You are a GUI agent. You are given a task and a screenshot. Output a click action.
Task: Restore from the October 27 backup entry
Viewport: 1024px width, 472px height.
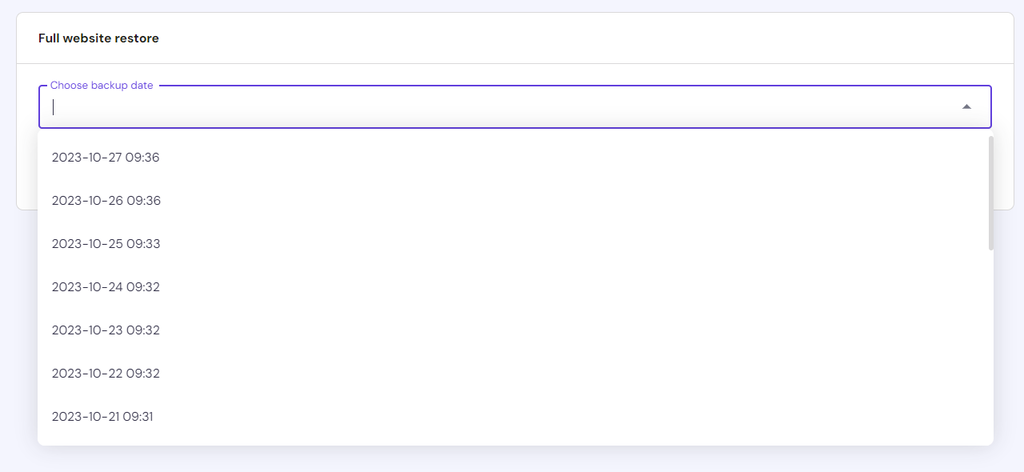click(515, 157)
